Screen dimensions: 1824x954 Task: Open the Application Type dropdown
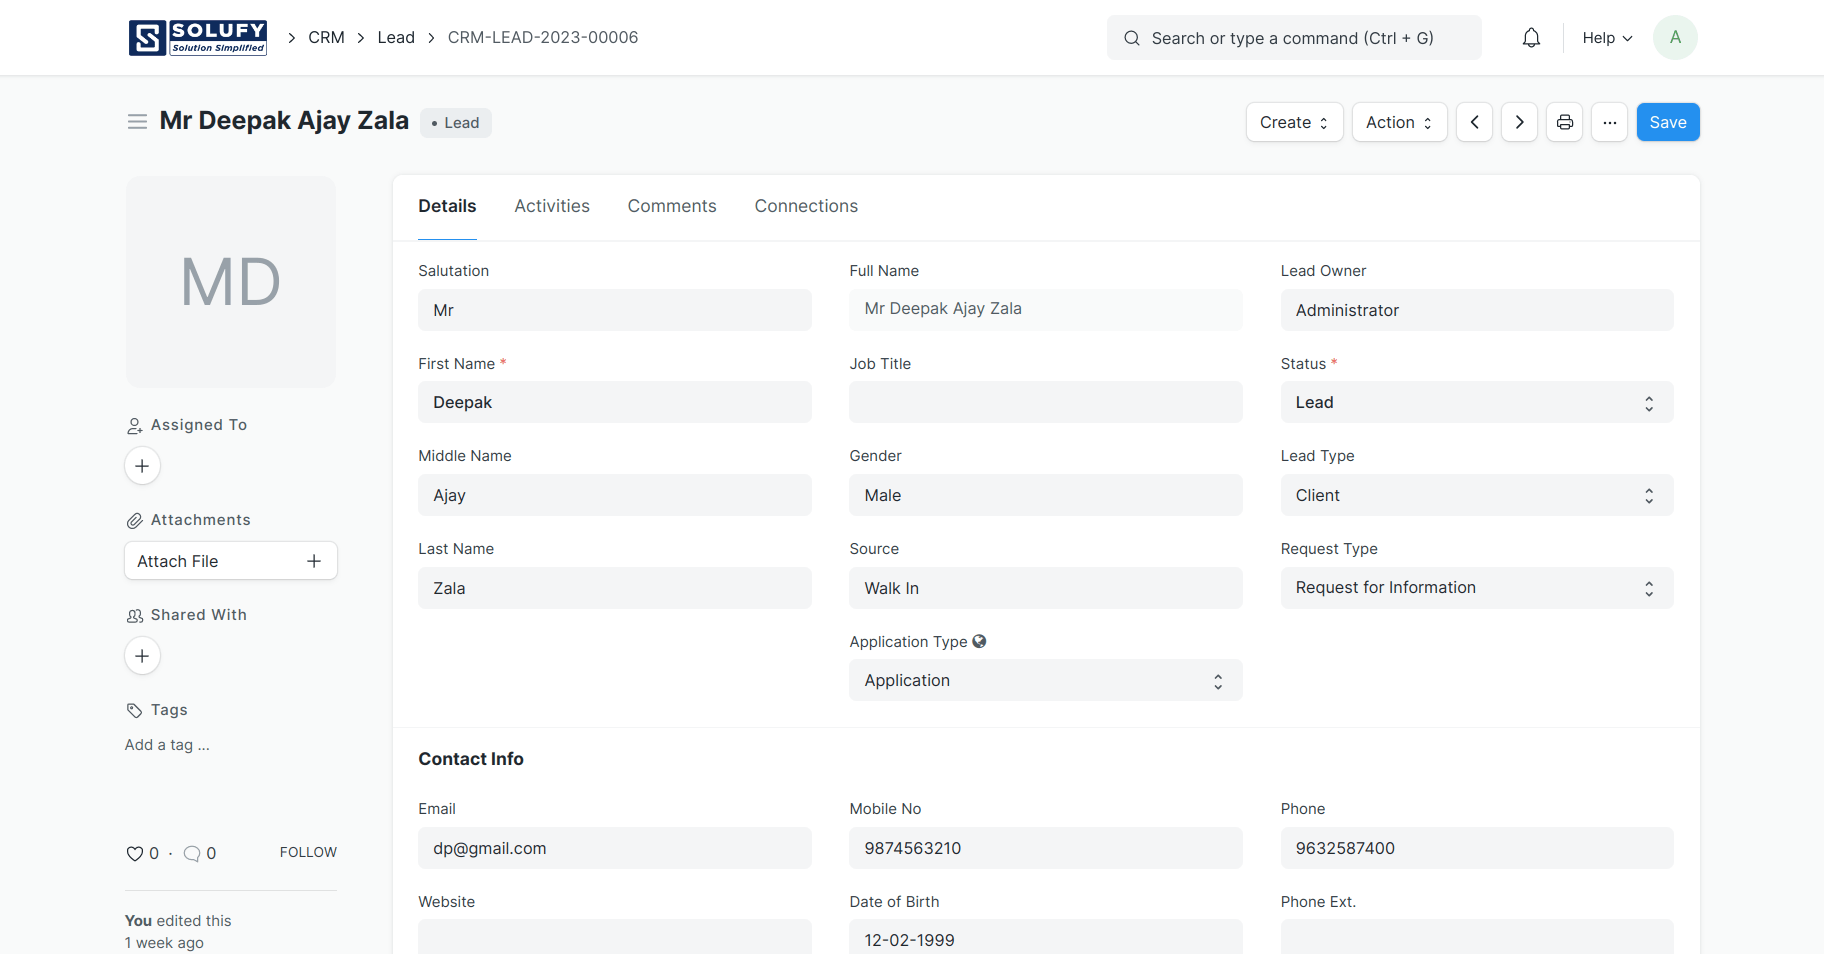(x=1045, y=680)
